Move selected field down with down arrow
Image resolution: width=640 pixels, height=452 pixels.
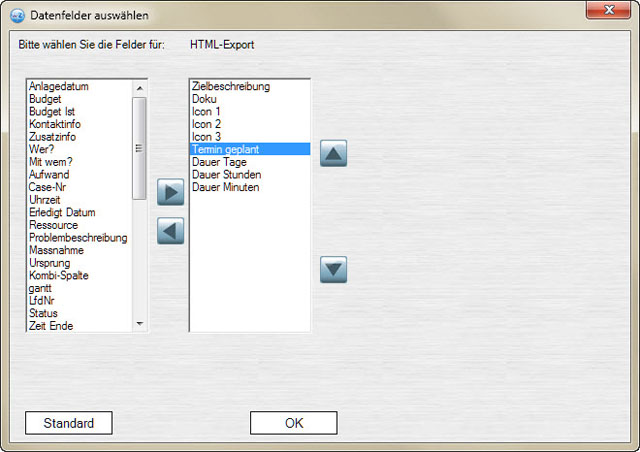(x=333, y=269)
